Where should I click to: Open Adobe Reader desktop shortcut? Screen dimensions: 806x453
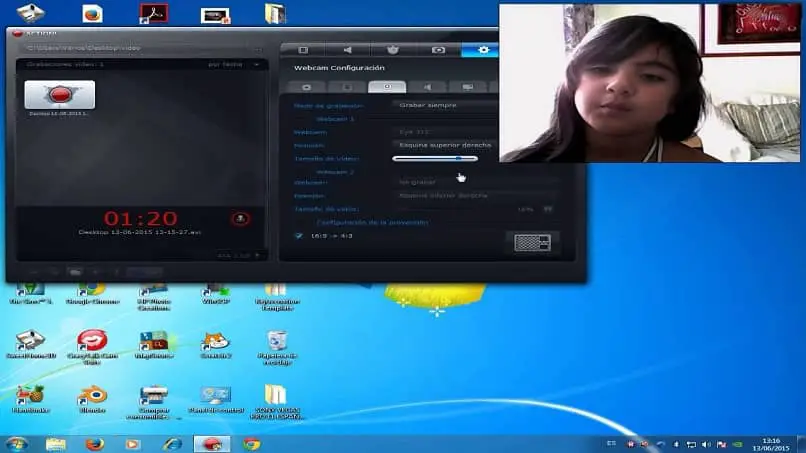point(154,14)
